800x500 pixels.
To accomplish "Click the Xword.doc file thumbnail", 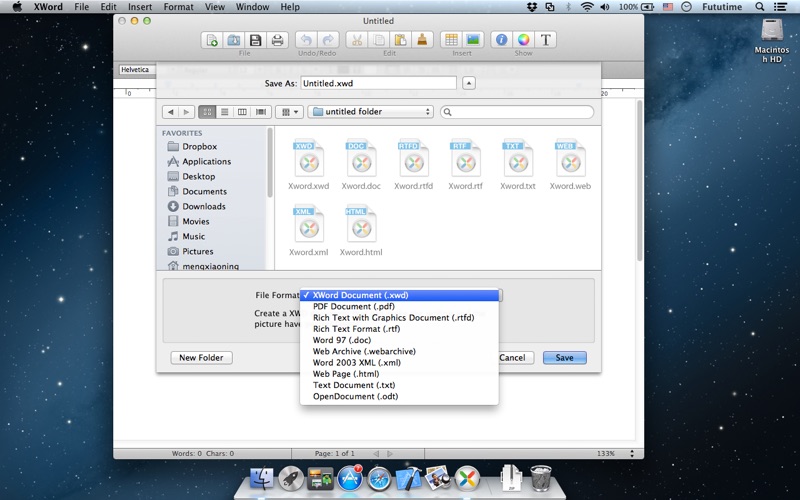I will click(x=361, y=158).
